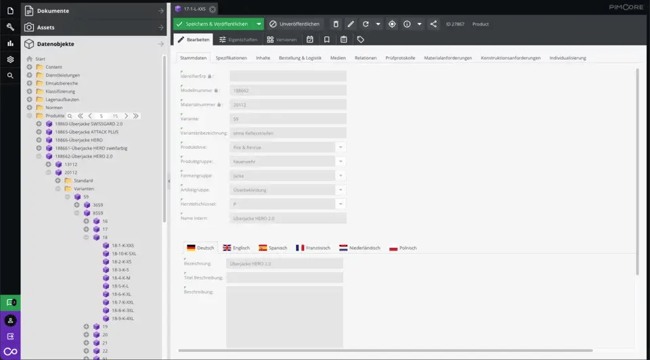This screenshot has width=650, height=360.
Task: Collapse the 188662-Überjacke HERO 2.0 node
Action: (39, 156)
